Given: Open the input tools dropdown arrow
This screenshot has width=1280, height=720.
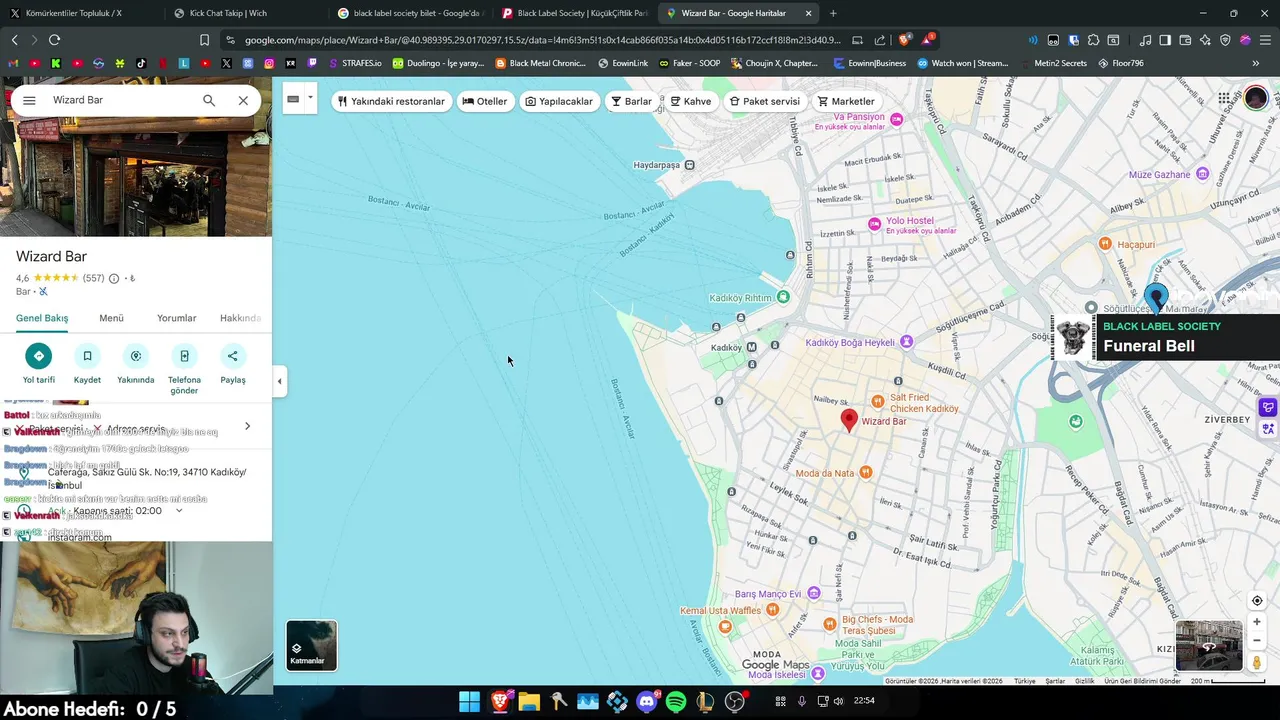Looking at the screenshot, I should point(310,98).
